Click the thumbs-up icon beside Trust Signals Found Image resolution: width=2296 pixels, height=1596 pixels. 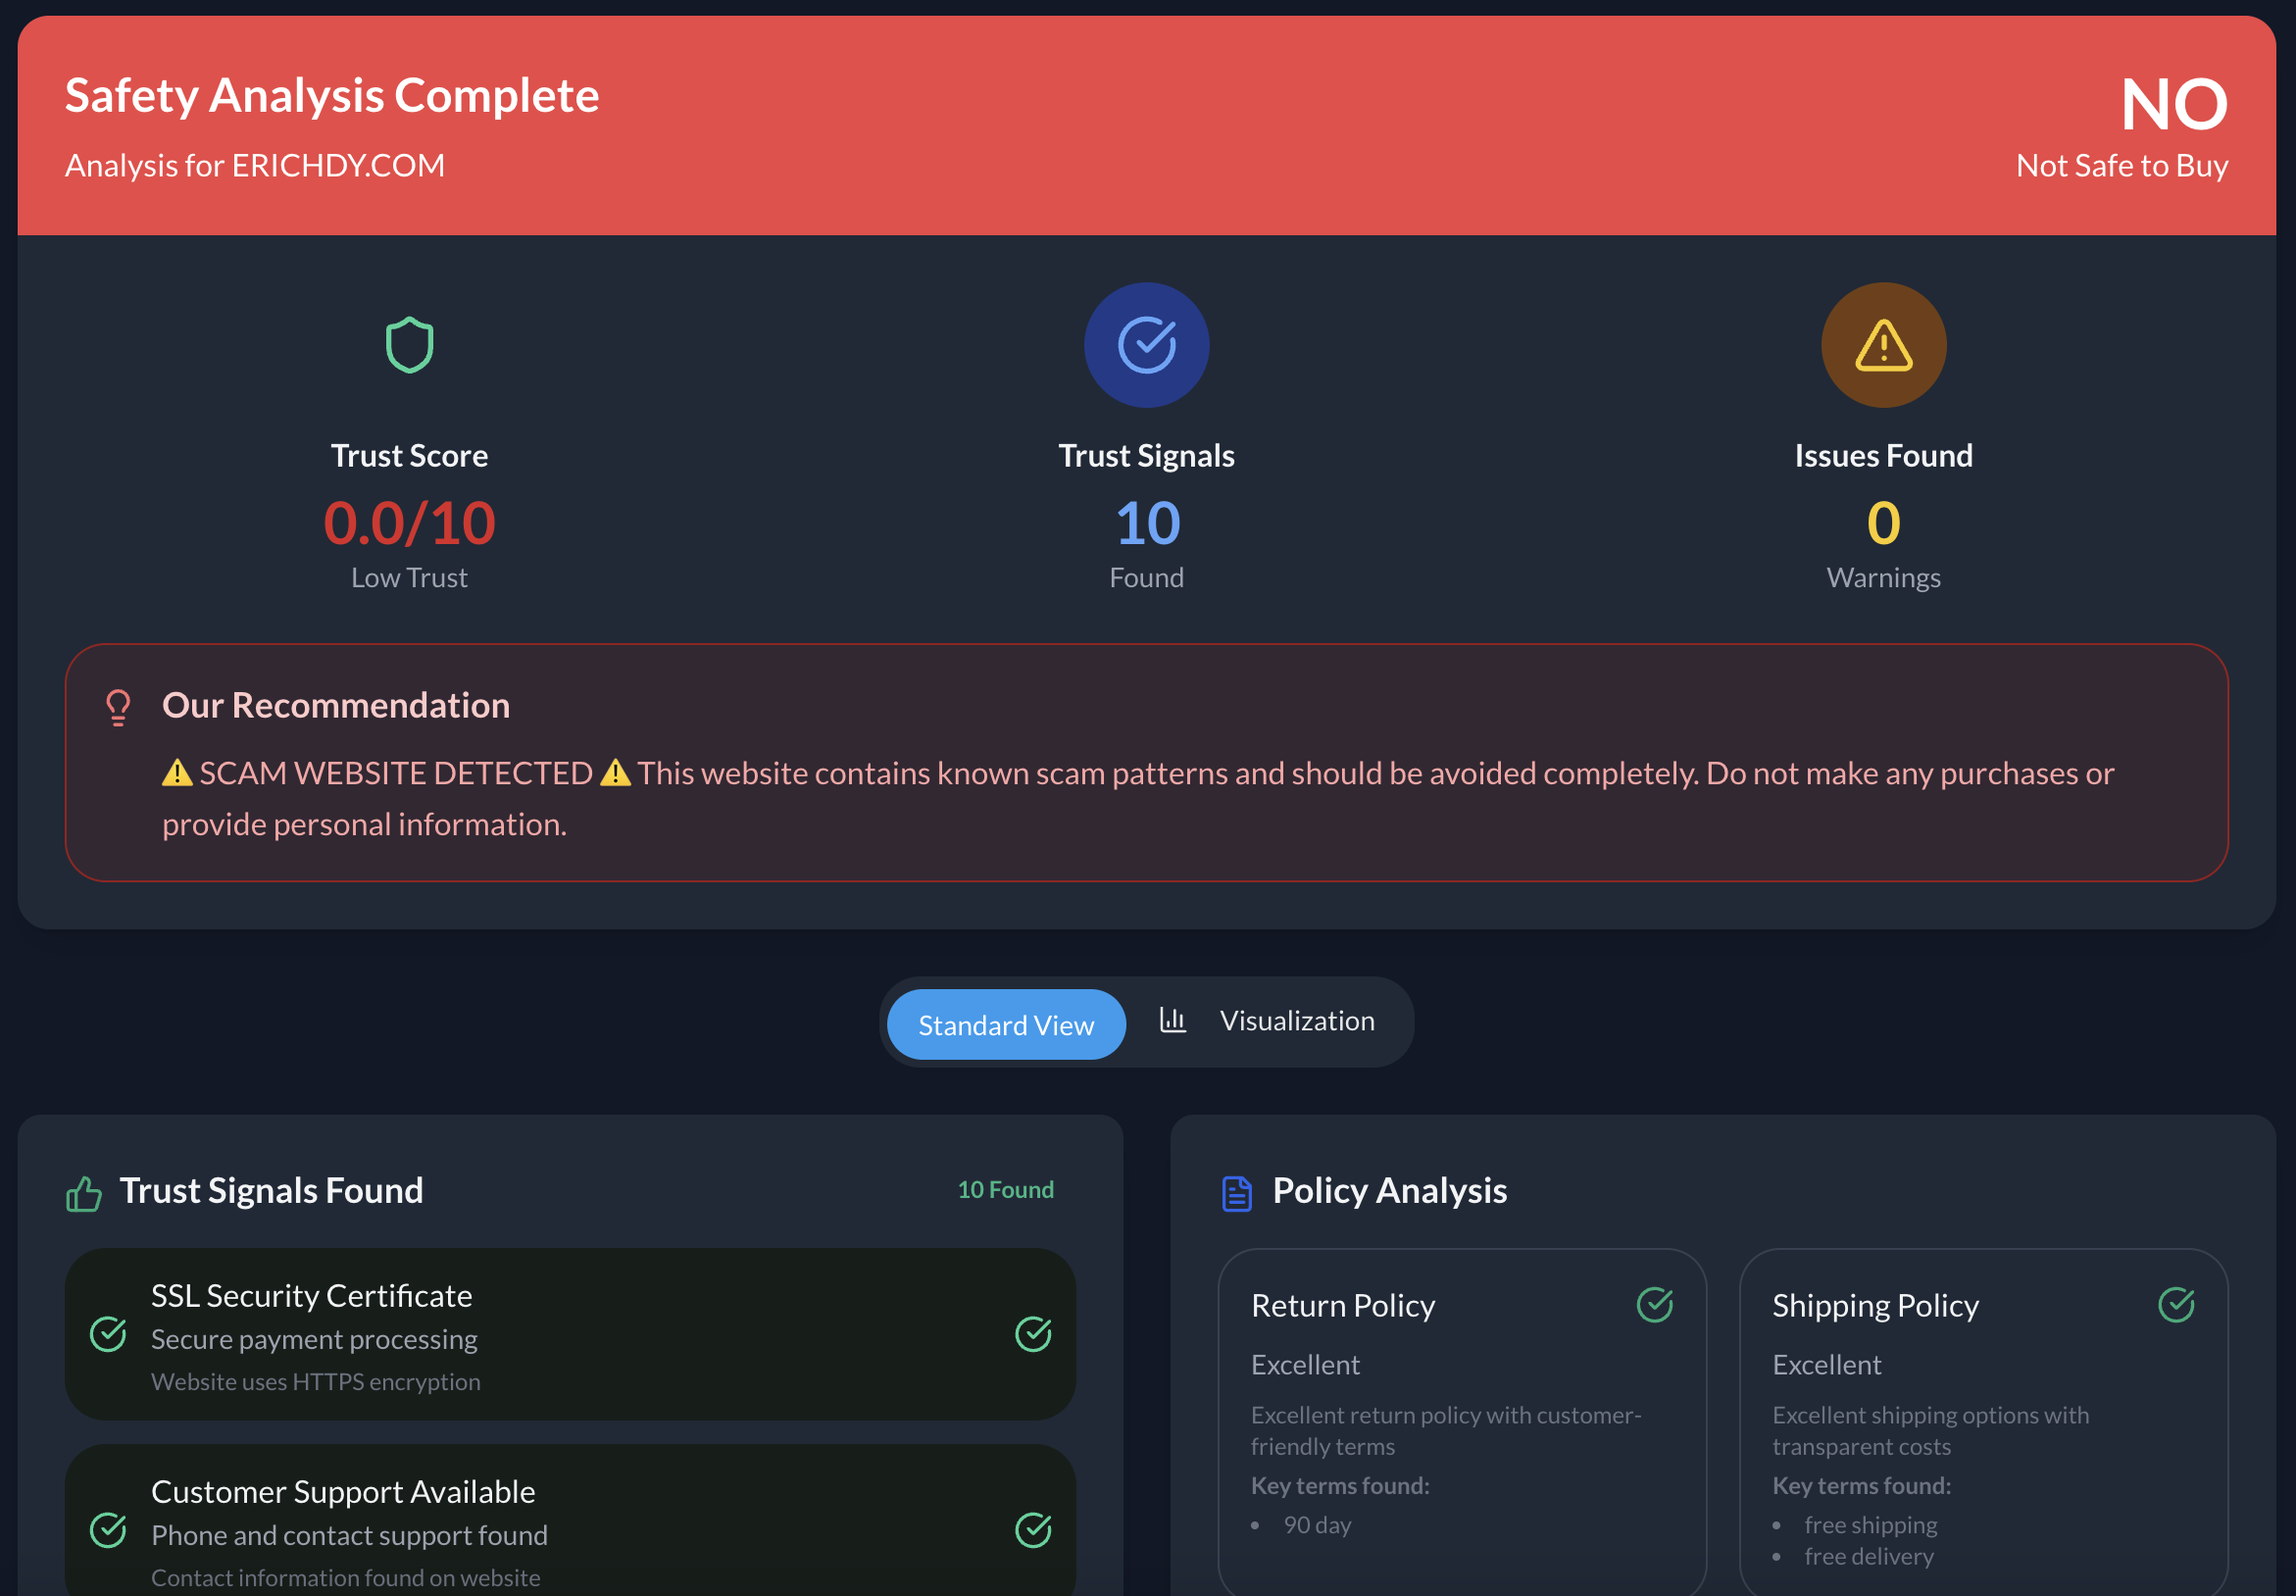(x=84, y=1193)
